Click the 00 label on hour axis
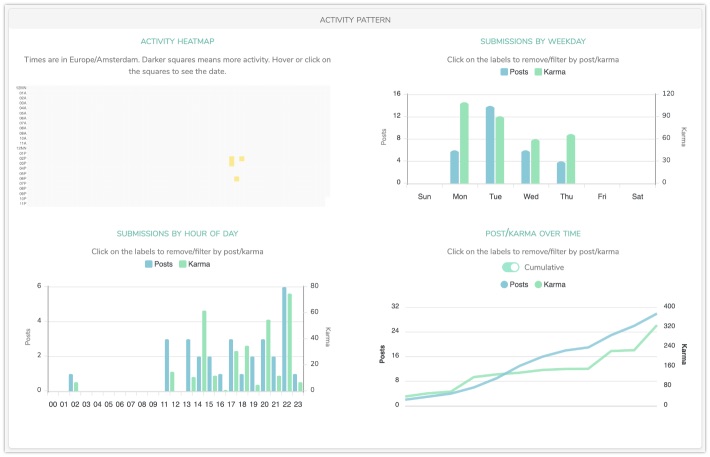Screen dimensions: 710x457 [x=53, y=404]
